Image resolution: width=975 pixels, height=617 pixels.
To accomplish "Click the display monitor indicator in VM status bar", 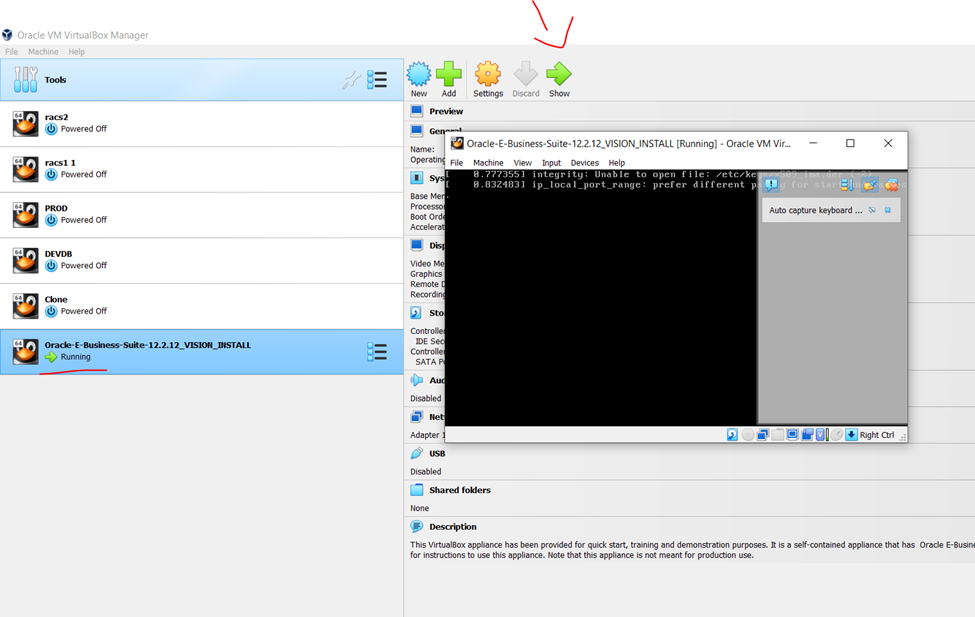I will 792,435.
